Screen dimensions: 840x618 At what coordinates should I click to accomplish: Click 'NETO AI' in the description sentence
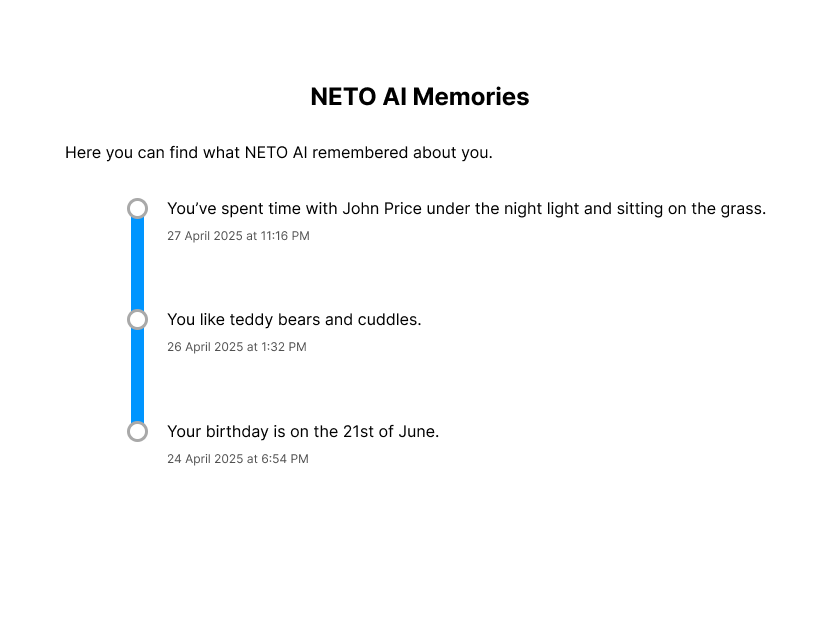point(276,153)
